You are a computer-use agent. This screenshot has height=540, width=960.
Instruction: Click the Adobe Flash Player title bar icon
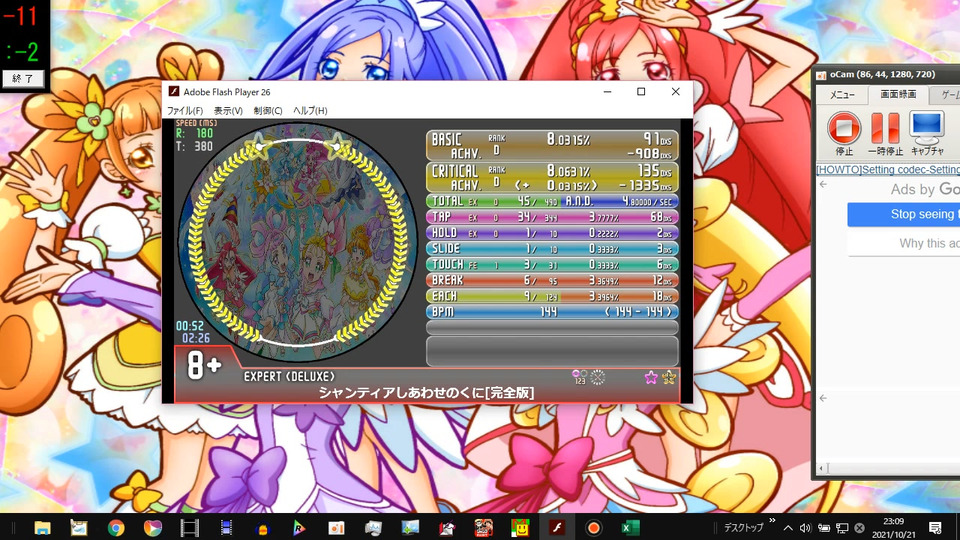[x=174, y=91]
